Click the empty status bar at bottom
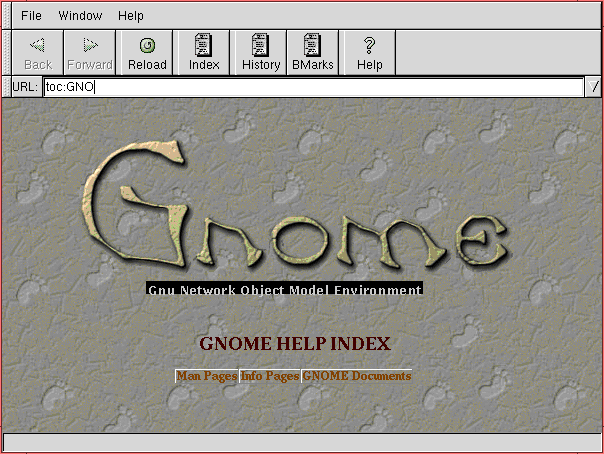This screenshot has height=454, width=604. tap(301, 442)
